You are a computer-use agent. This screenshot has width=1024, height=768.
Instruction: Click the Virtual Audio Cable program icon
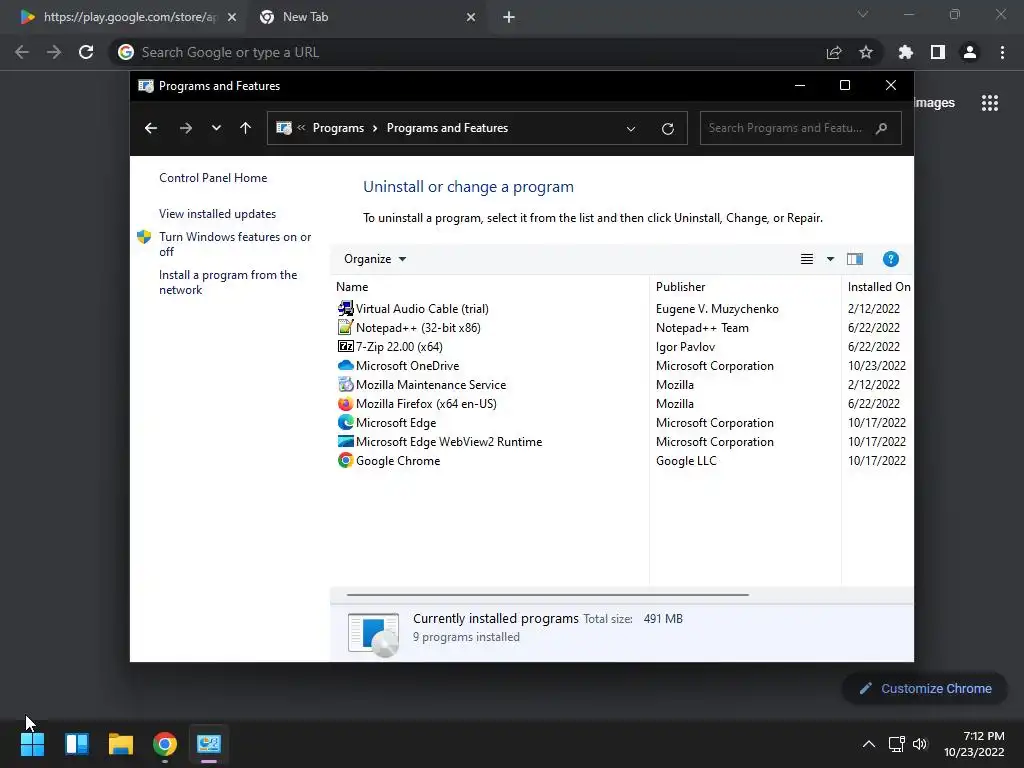coord(345,308)
